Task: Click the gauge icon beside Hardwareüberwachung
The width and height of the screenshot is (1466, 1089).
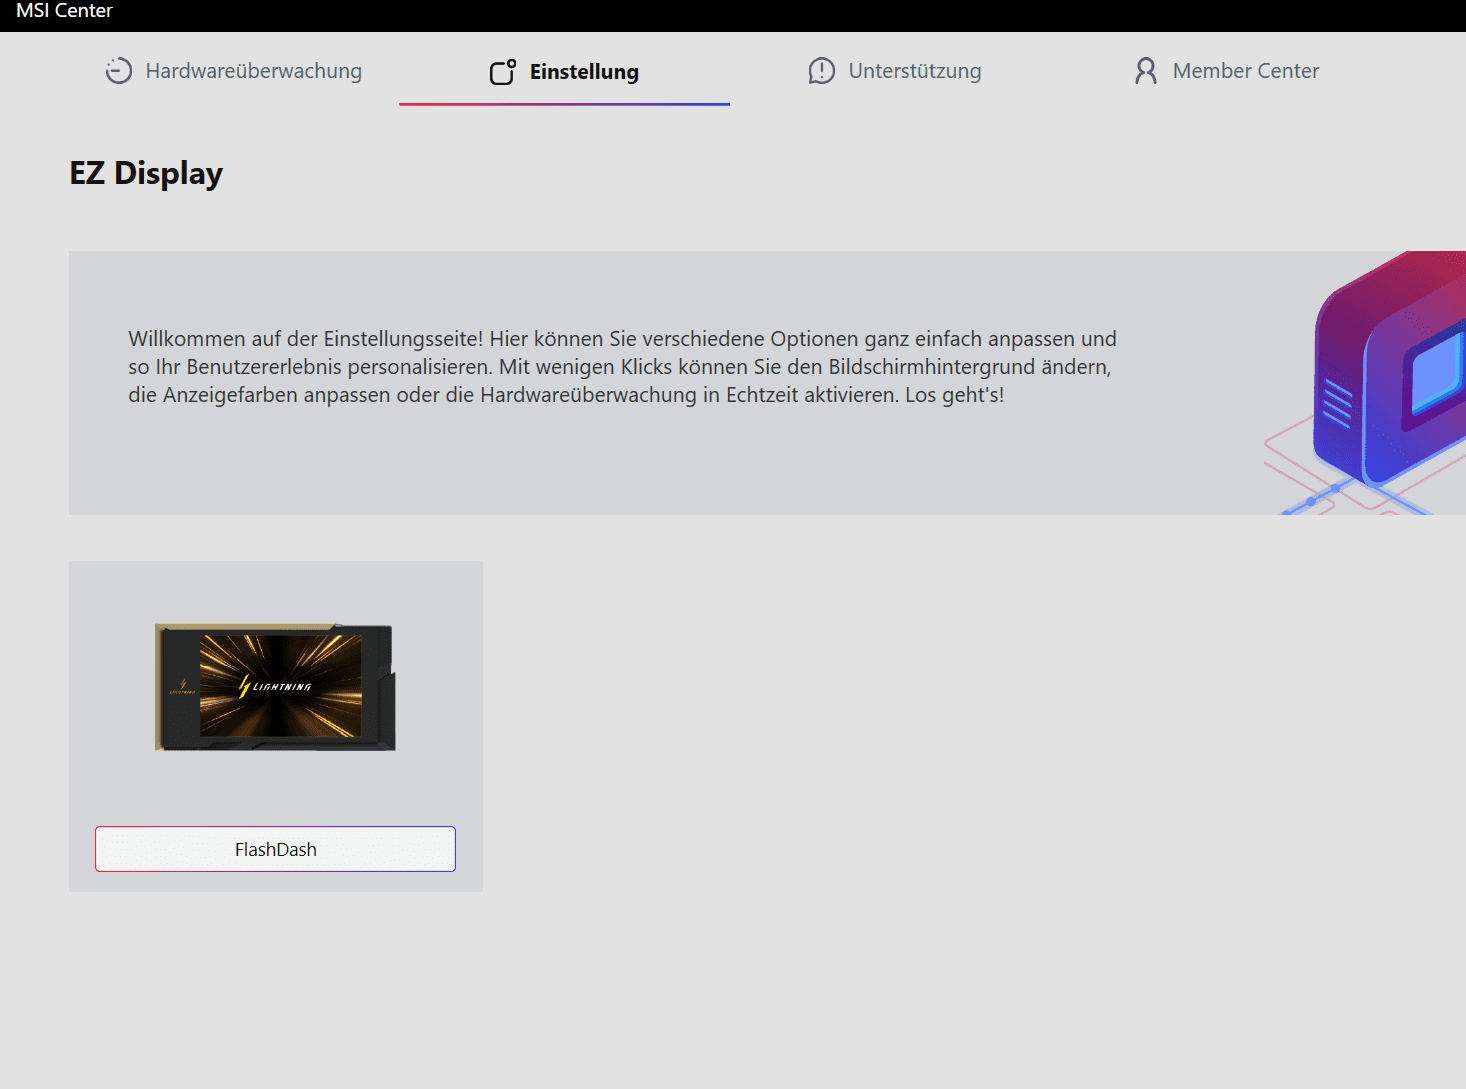Action: coord(119,71)
